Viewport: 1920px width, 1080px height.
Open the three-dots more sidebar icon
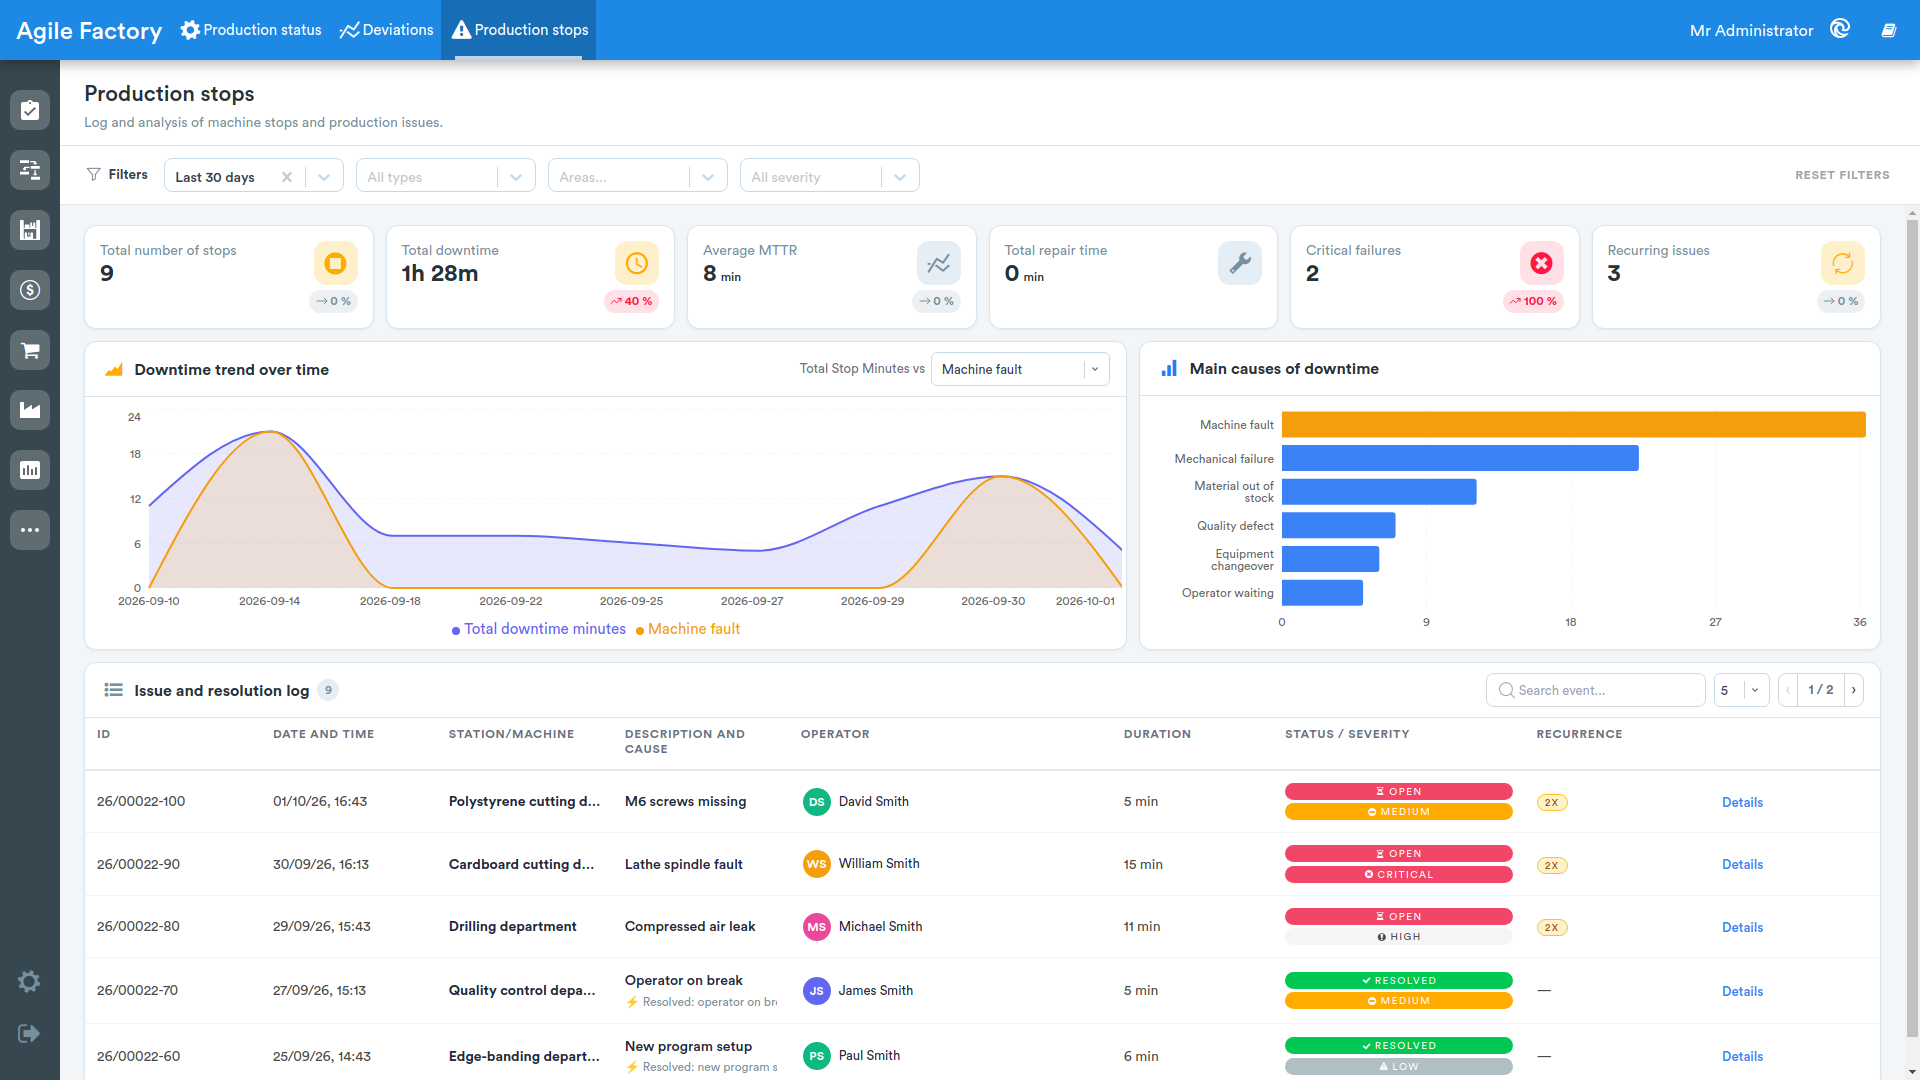[x=30, y=530]
